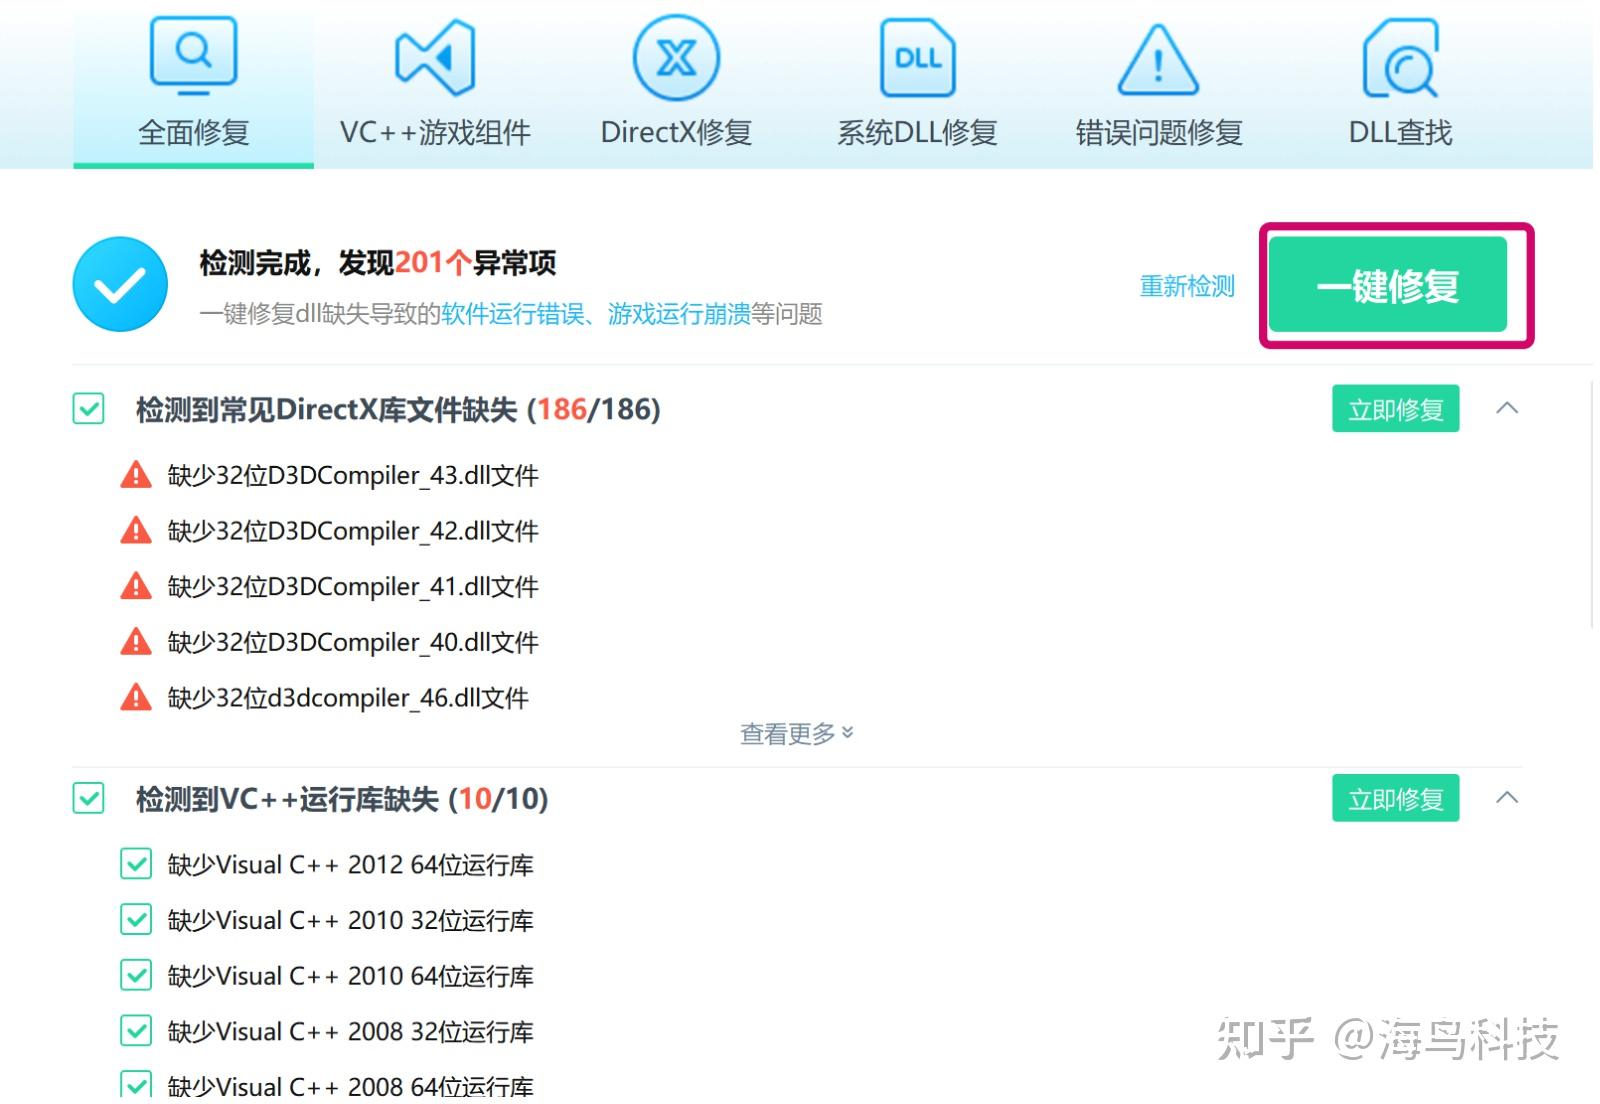Click the 系统DLL修复 DLL icon

click(916, 55)
